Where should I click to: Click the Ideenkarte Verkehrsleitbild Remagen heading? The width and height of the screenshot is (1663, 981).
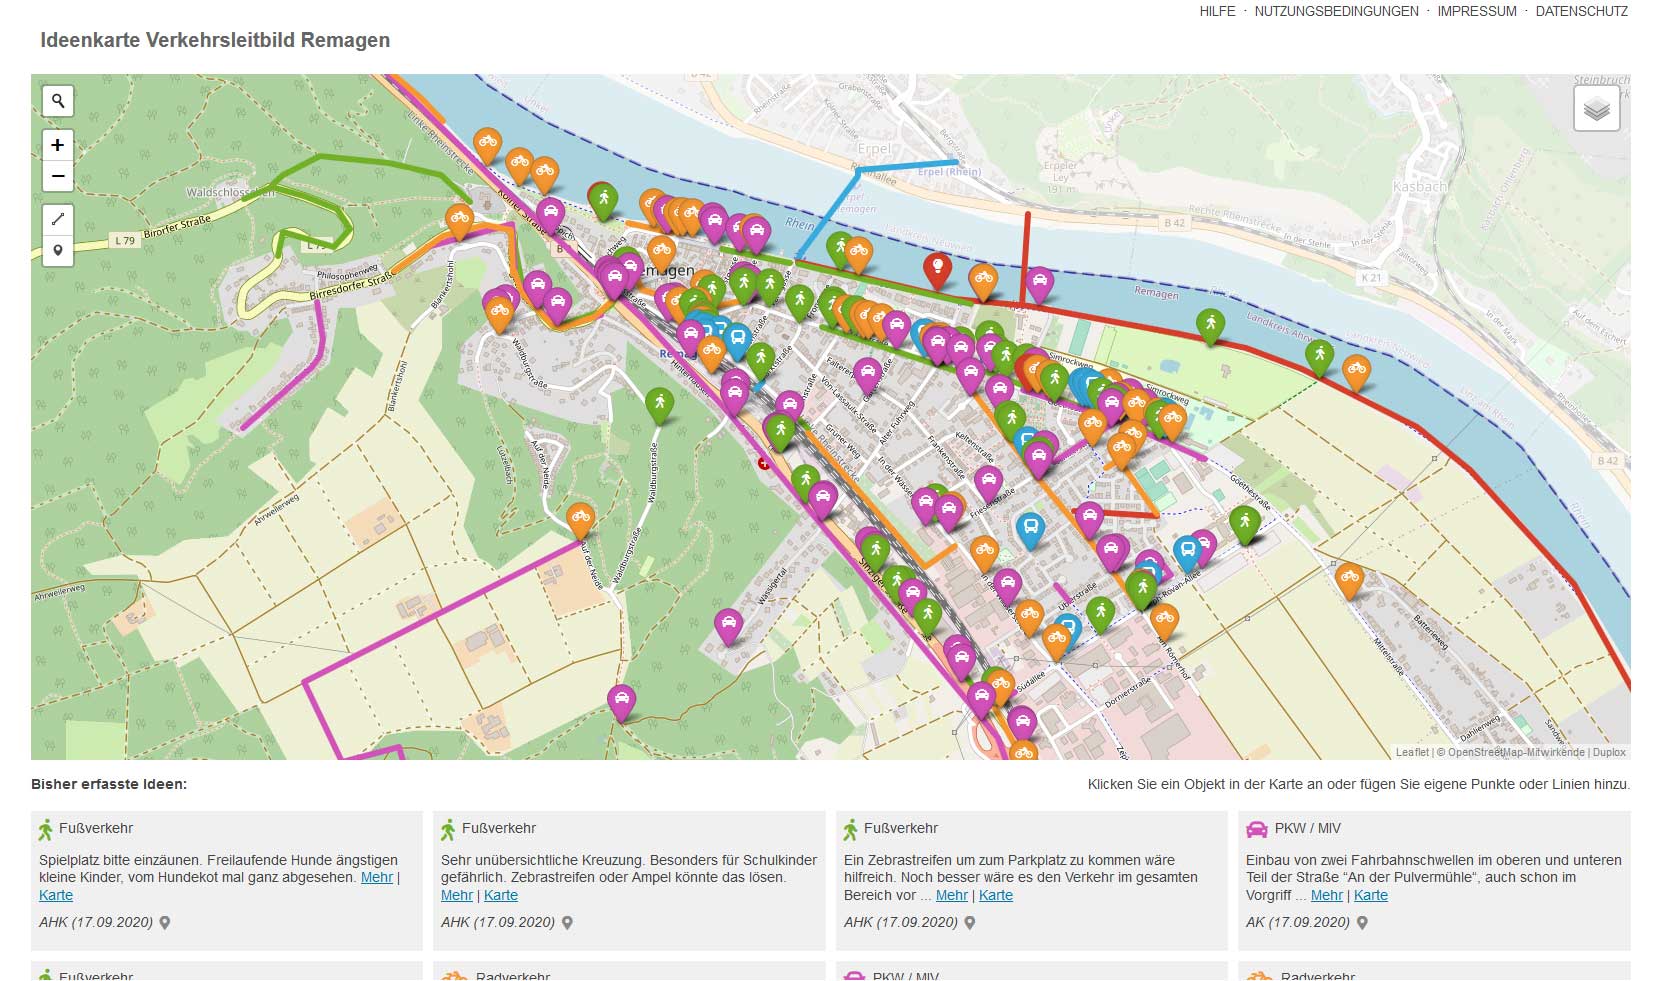(215, 40)
